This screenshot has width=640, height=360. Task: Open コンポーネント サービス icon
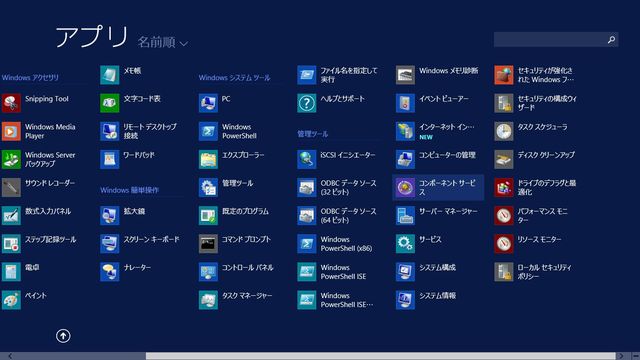(405, 187)
